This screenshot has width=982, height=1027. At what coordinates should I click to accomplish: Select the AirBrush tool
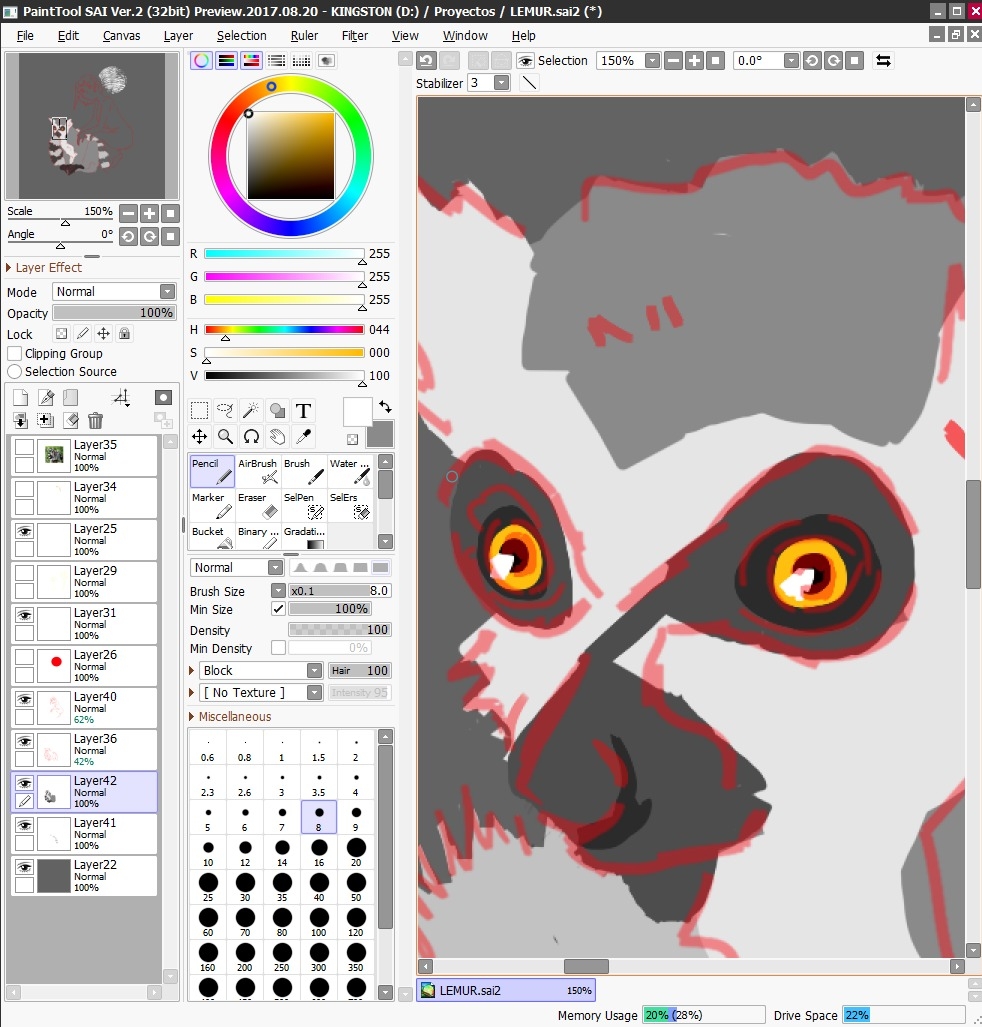tap(258, 471)
